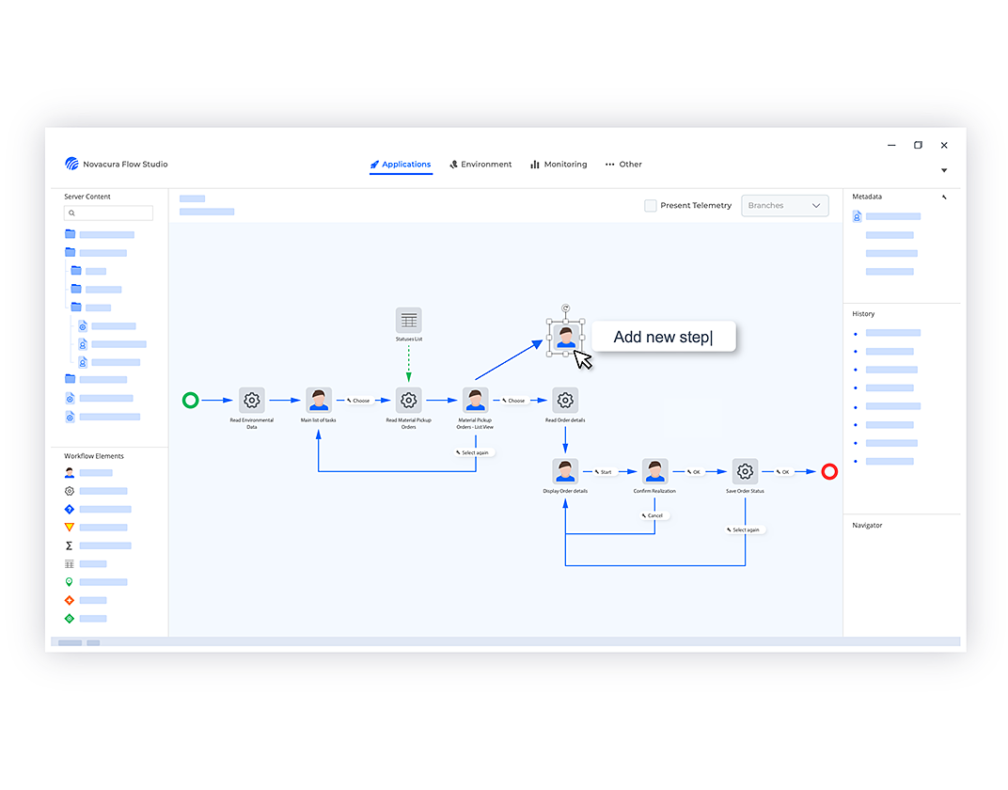The image size is (1008, 790).
Task: Select the Read Environmental Data gear node
Action: coord(251,400)
